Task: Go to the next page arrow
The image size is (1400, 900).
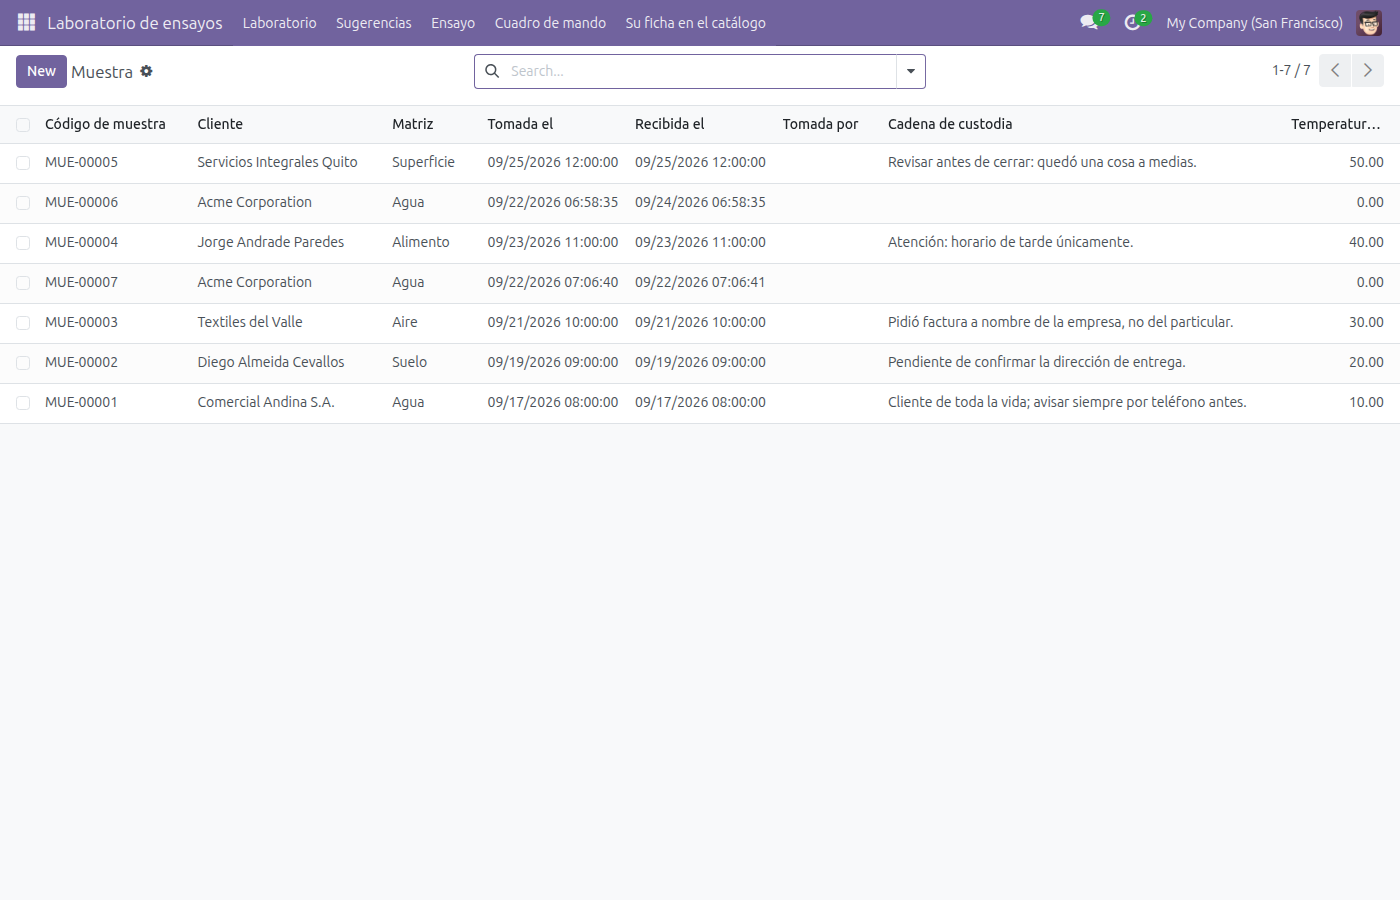Action: (1368, 71)
